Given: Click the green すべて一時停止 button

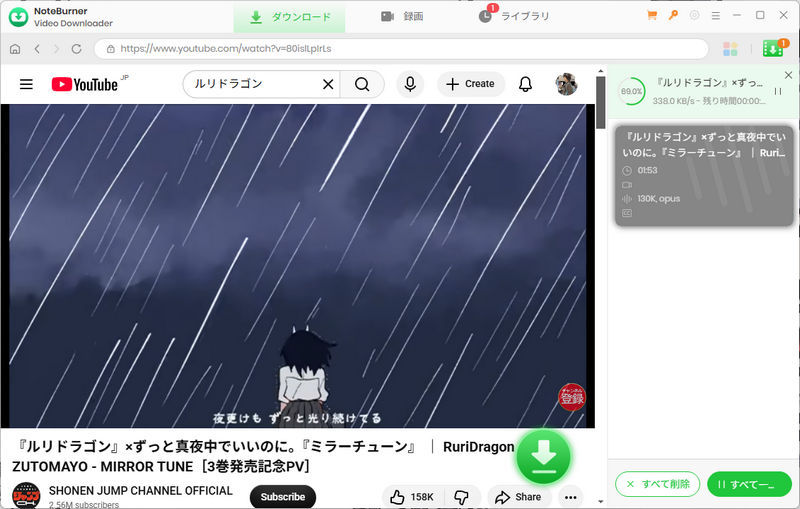Looking at the screenshot, I should pyautogui.click(x=749, y=484).
